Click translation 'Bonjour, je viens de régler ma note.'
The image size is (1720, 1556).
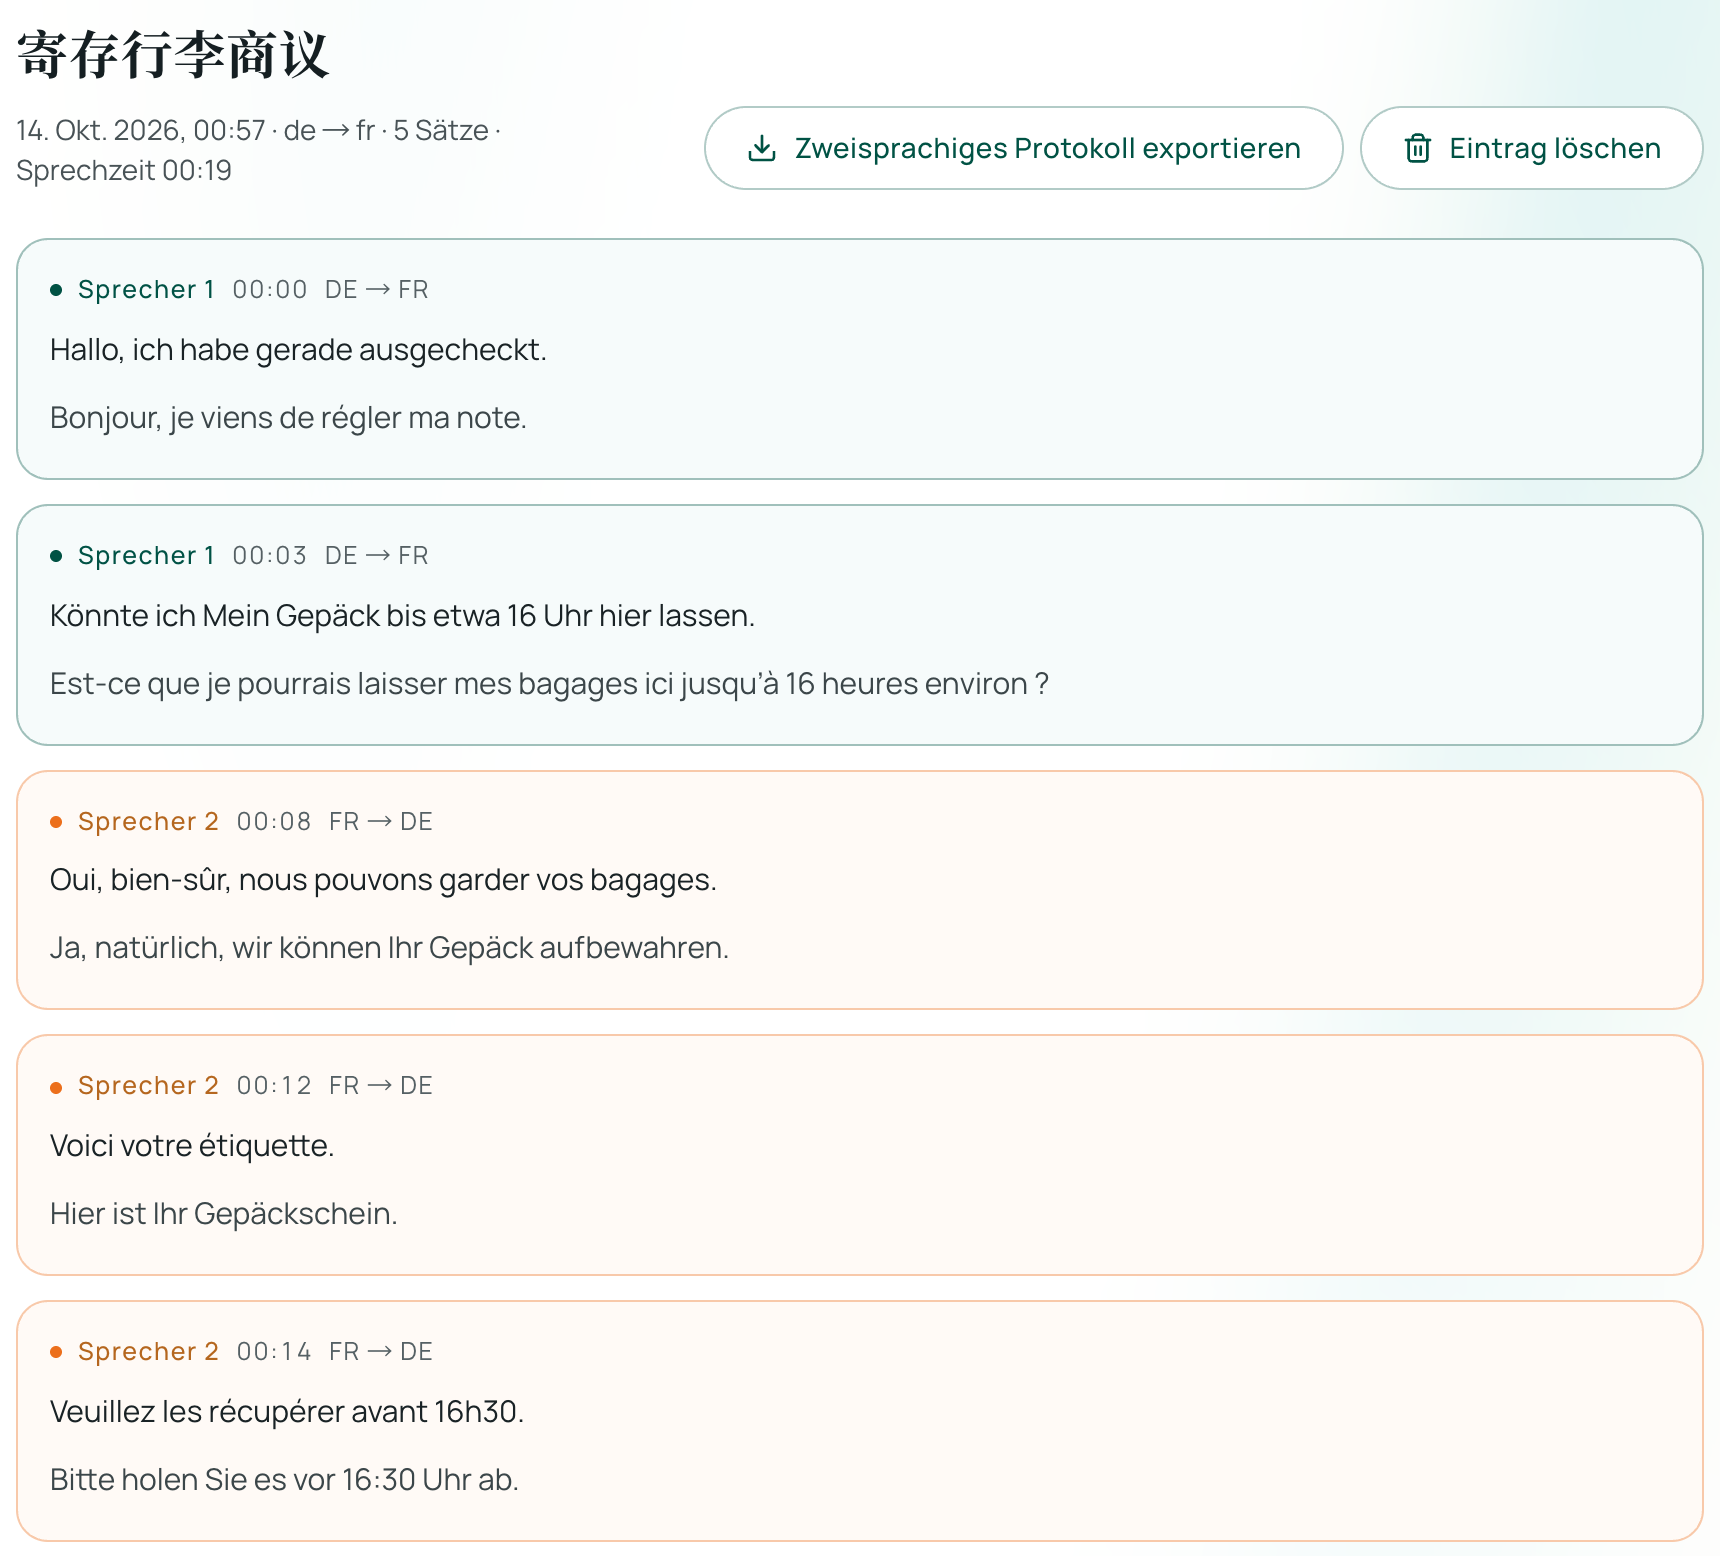(288, 418)
